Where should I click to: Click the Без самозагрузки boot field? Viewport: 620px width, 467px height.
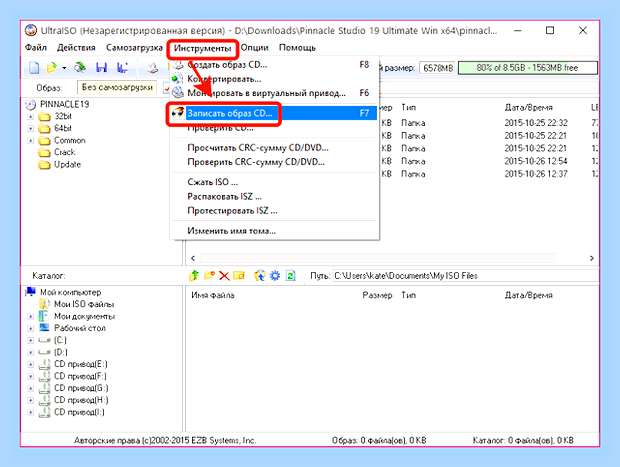point(117,88)
